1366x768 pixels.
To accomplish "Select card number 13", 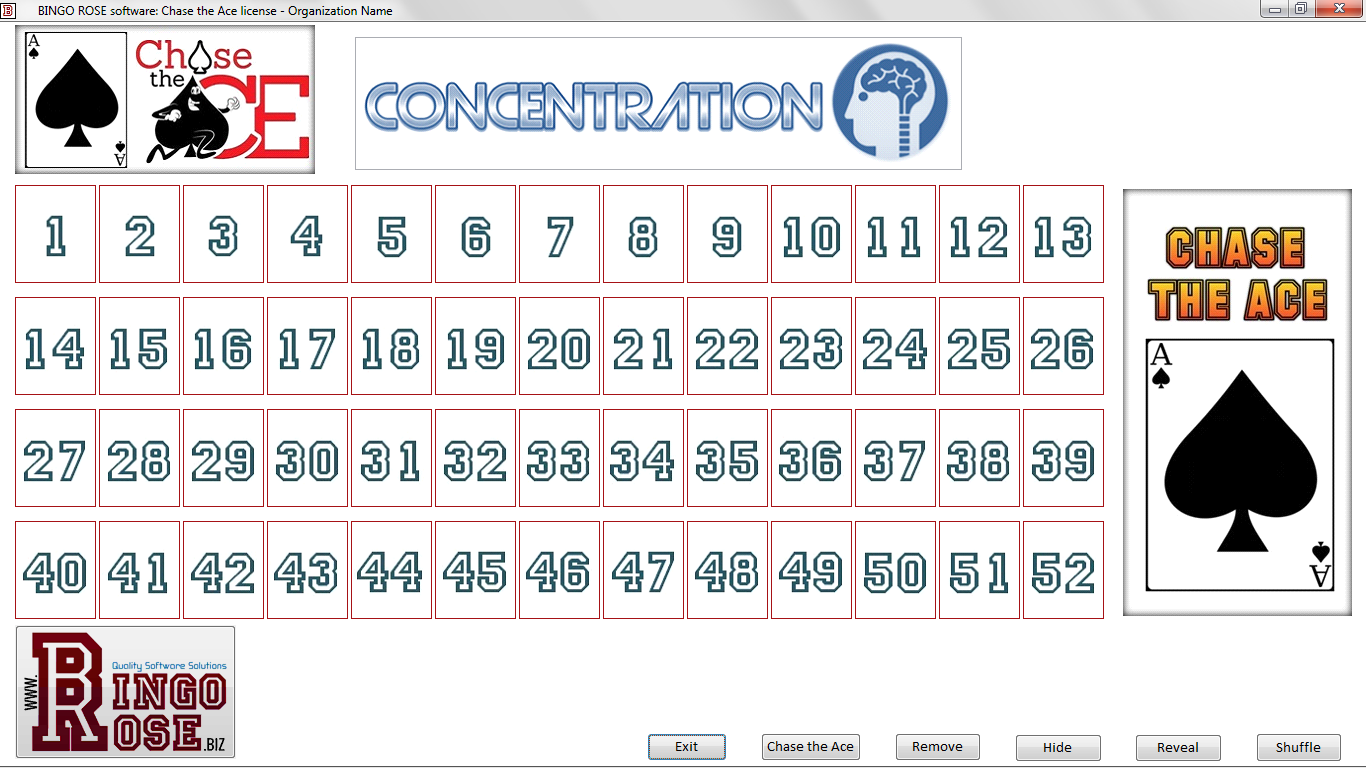I will [x=1062, y=233].
